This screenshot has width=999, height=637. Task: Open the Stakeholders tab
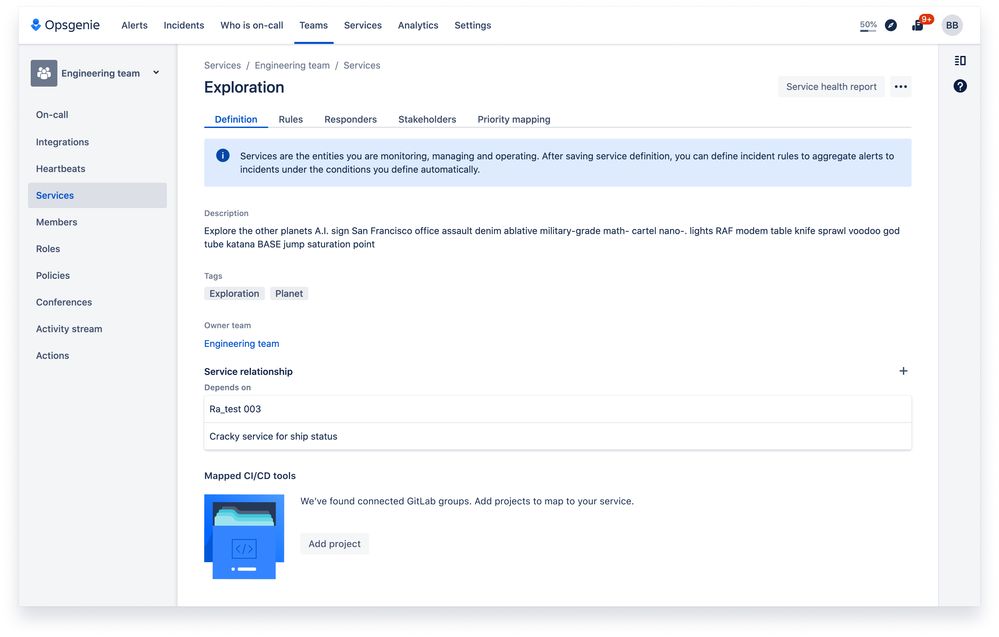(427, 119)
